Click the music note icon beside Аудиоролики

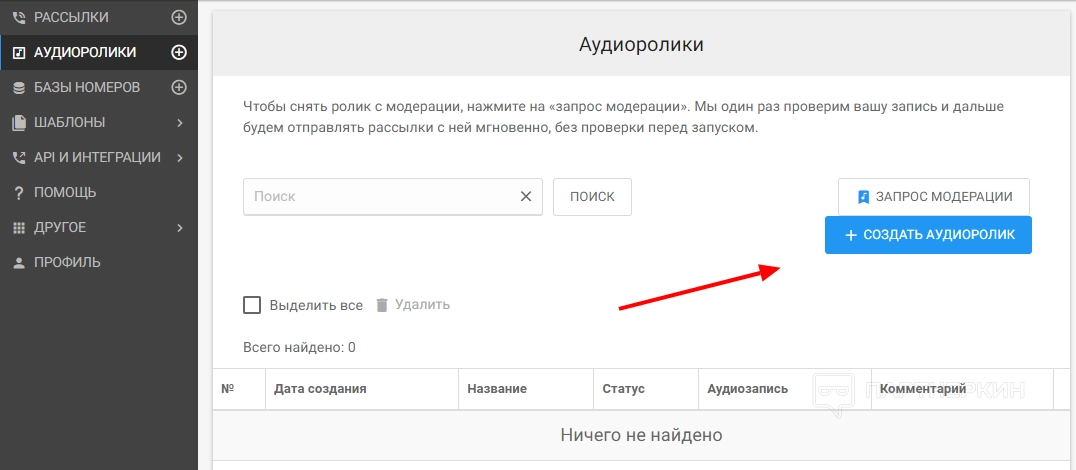[x=19, y=53]
